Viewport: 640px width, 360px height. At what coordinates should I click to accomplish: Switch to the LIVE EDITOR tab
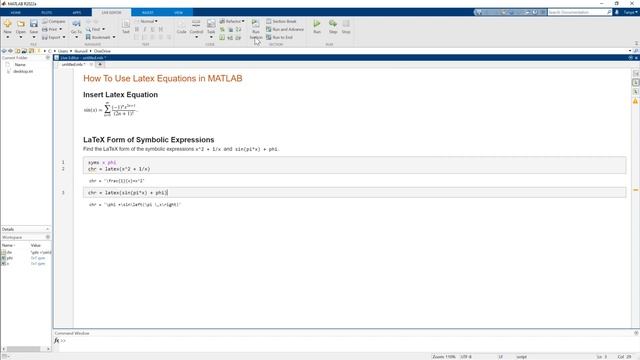pos(111,13)
